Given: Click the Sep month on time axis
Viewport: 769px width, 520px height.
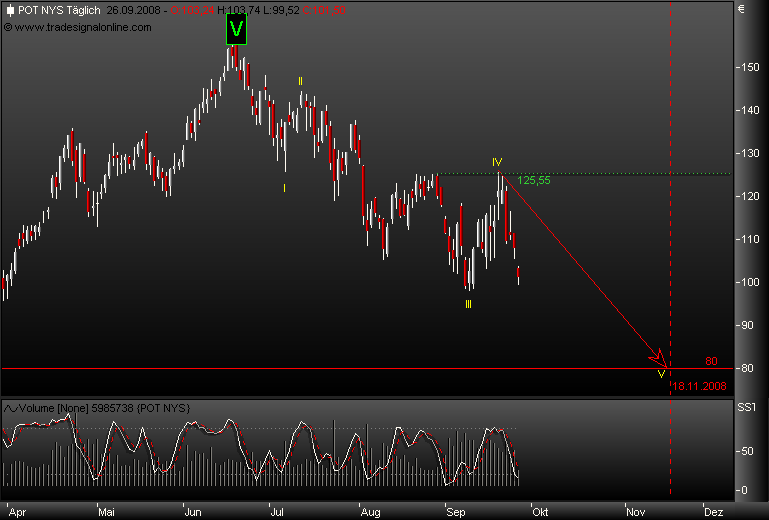Looking at the screenshot, I should tap(456, 512).
